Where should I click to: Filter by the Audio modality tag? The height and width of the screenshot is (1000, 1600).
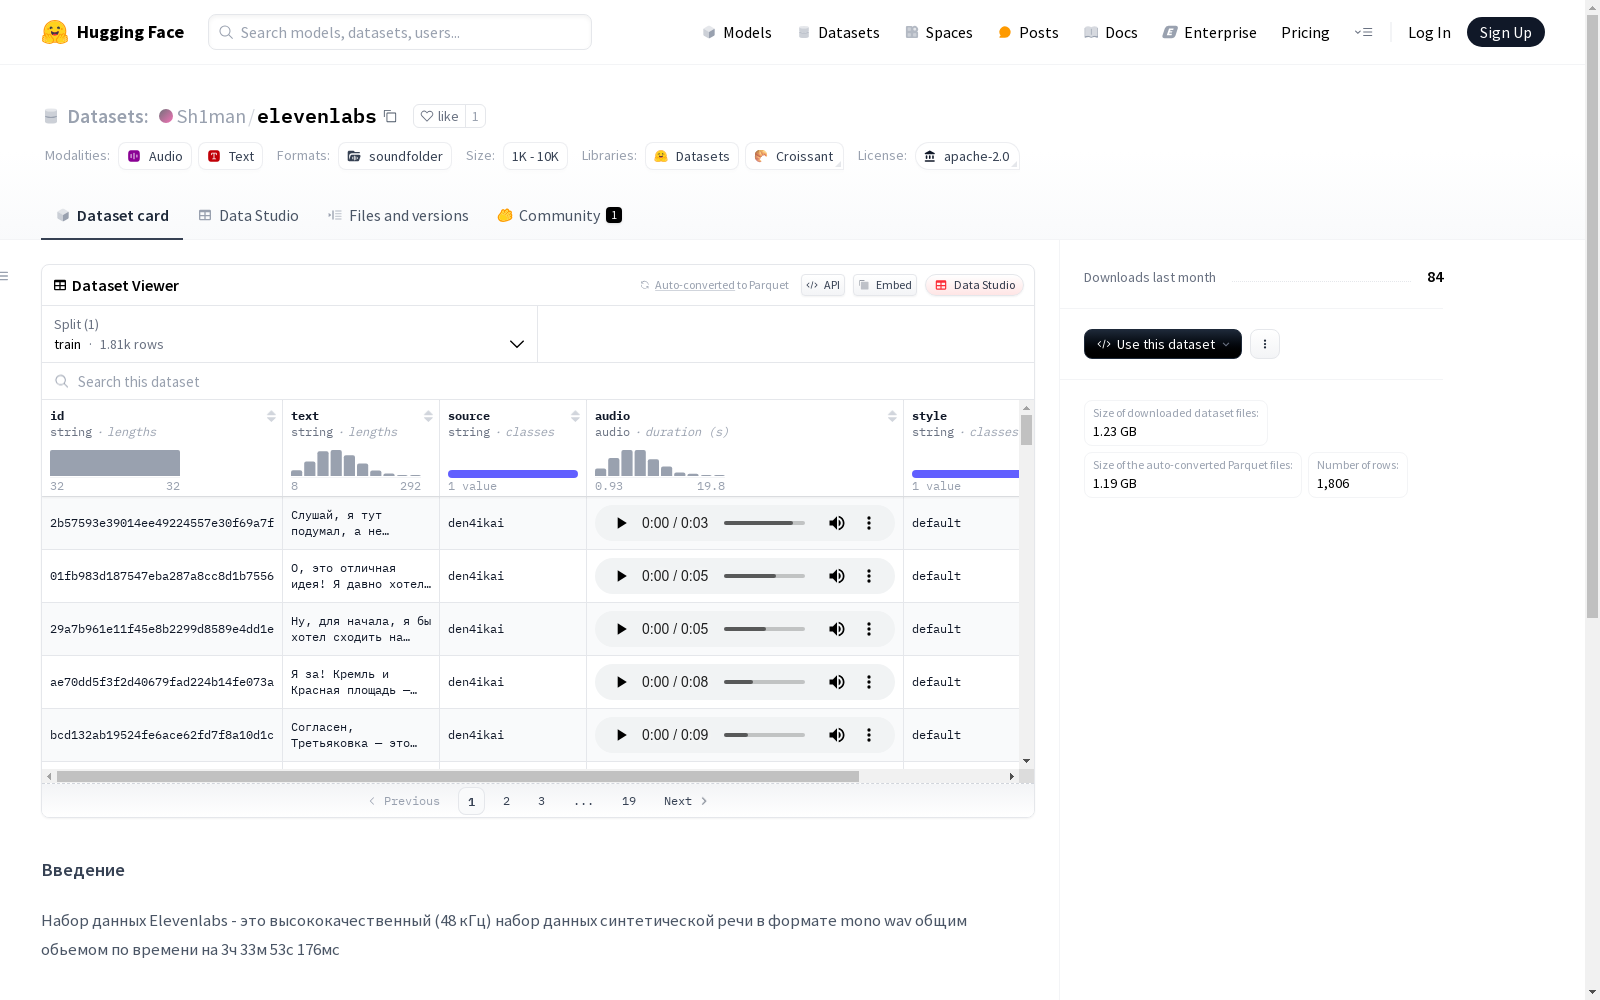coord(155,156)
